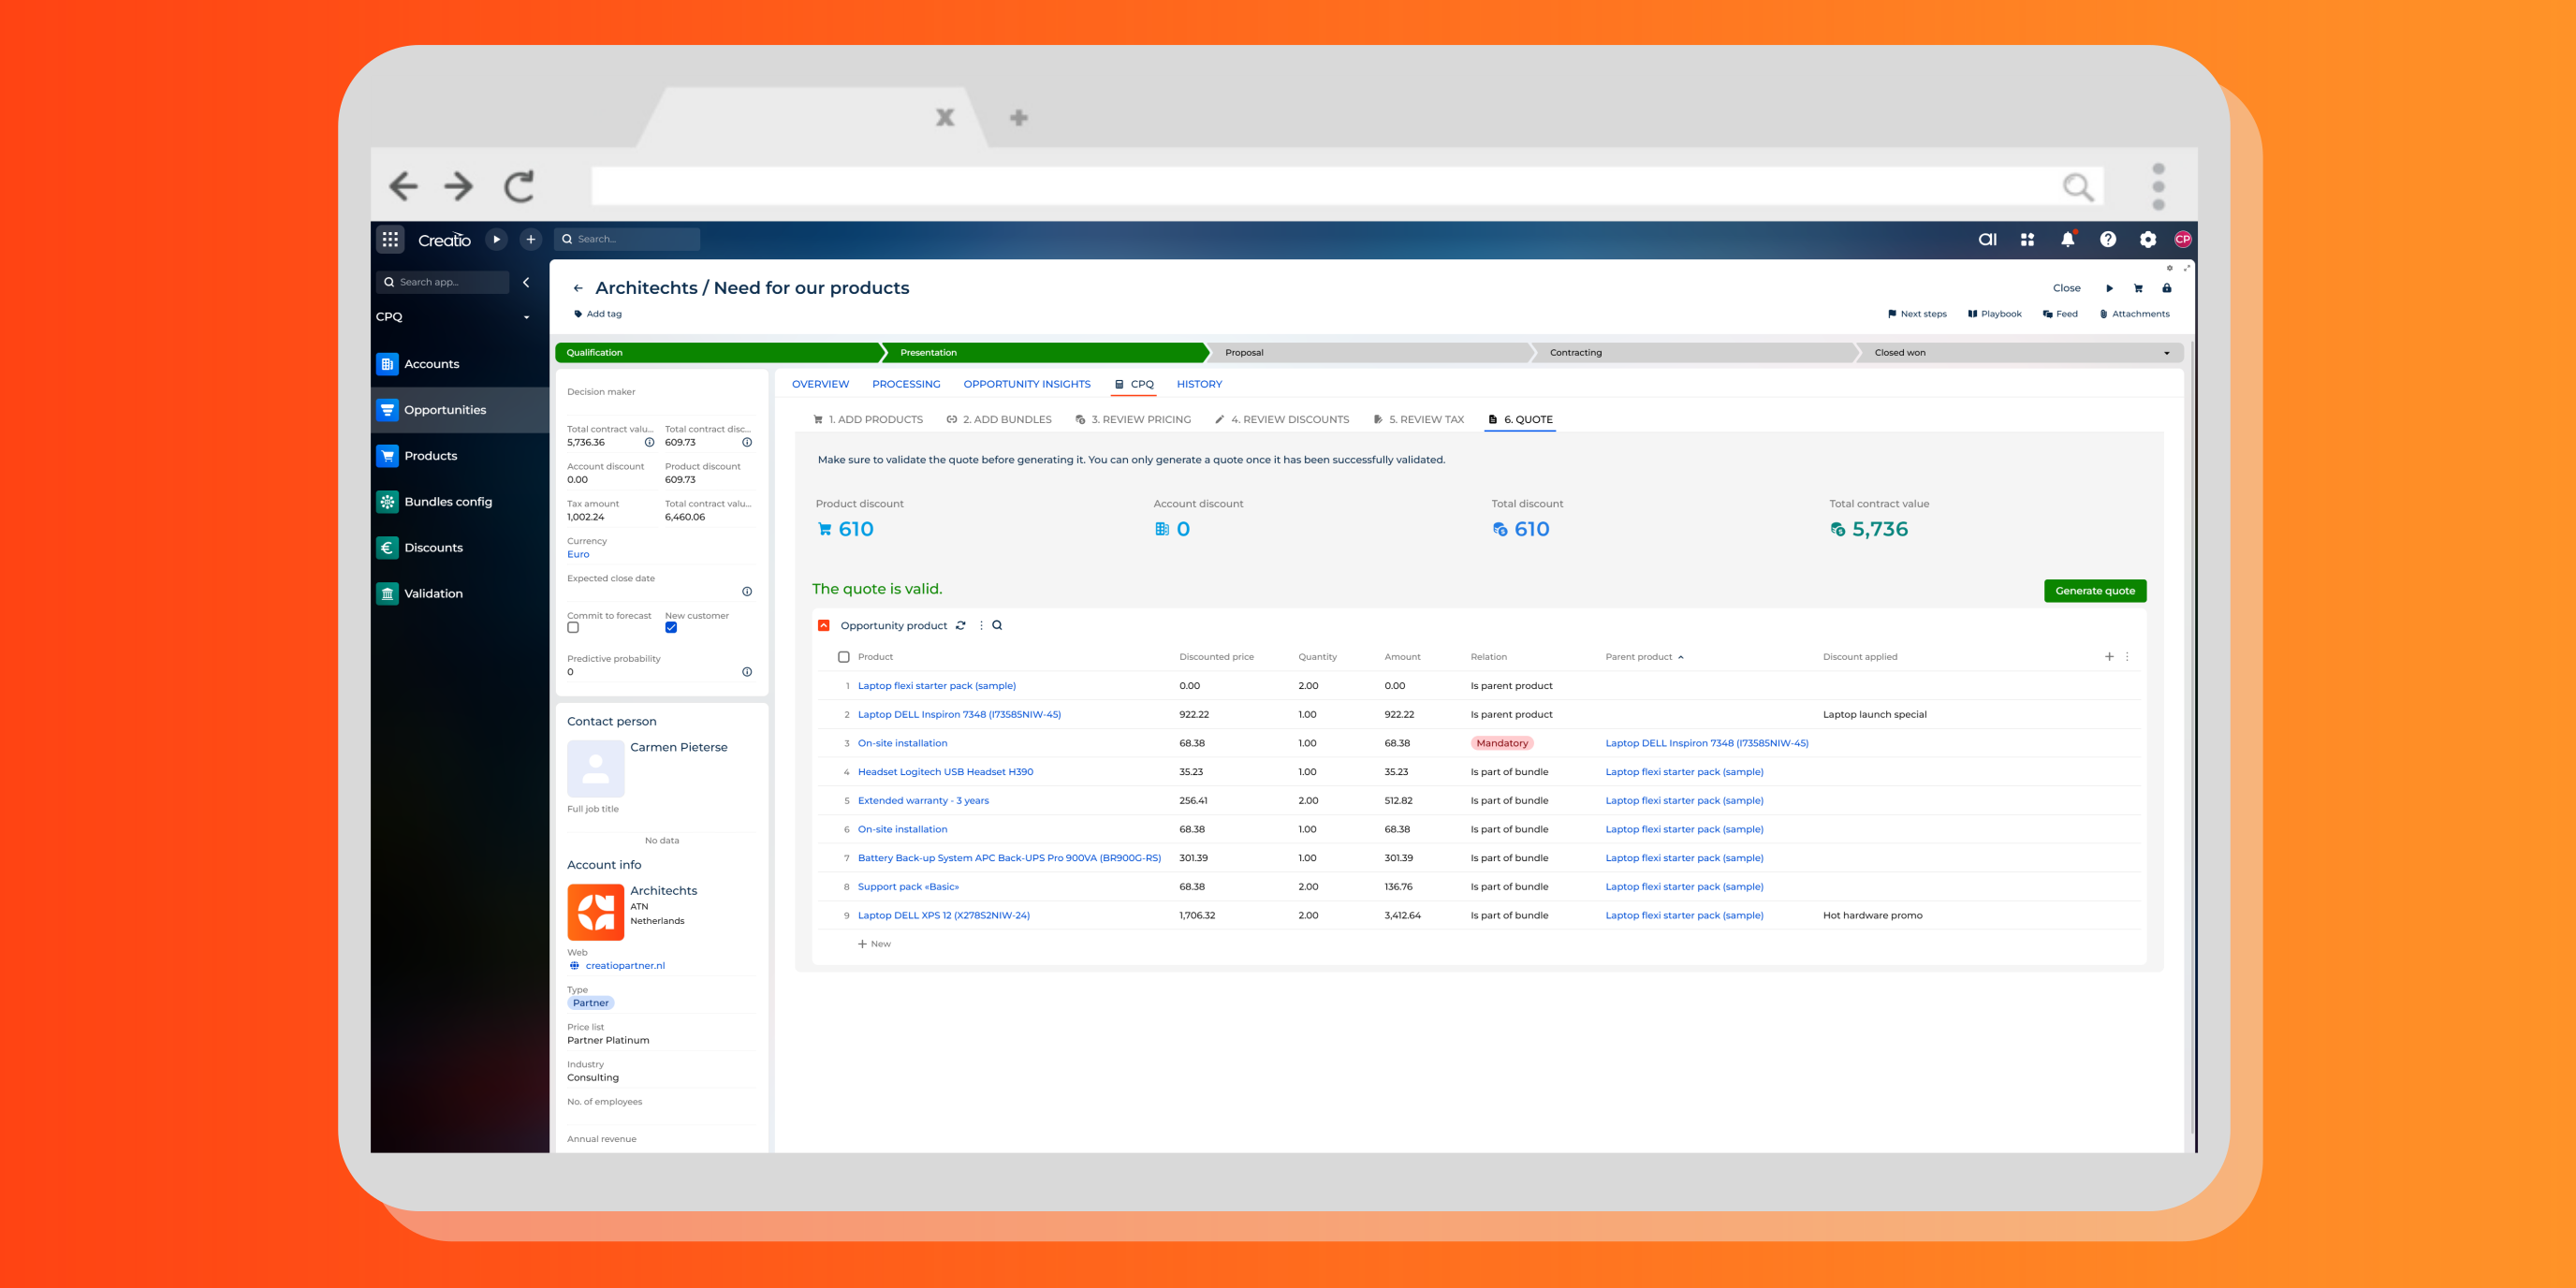Open the system settings gear icon
Screen dimensions: 2576x1288
point(2147,239)
